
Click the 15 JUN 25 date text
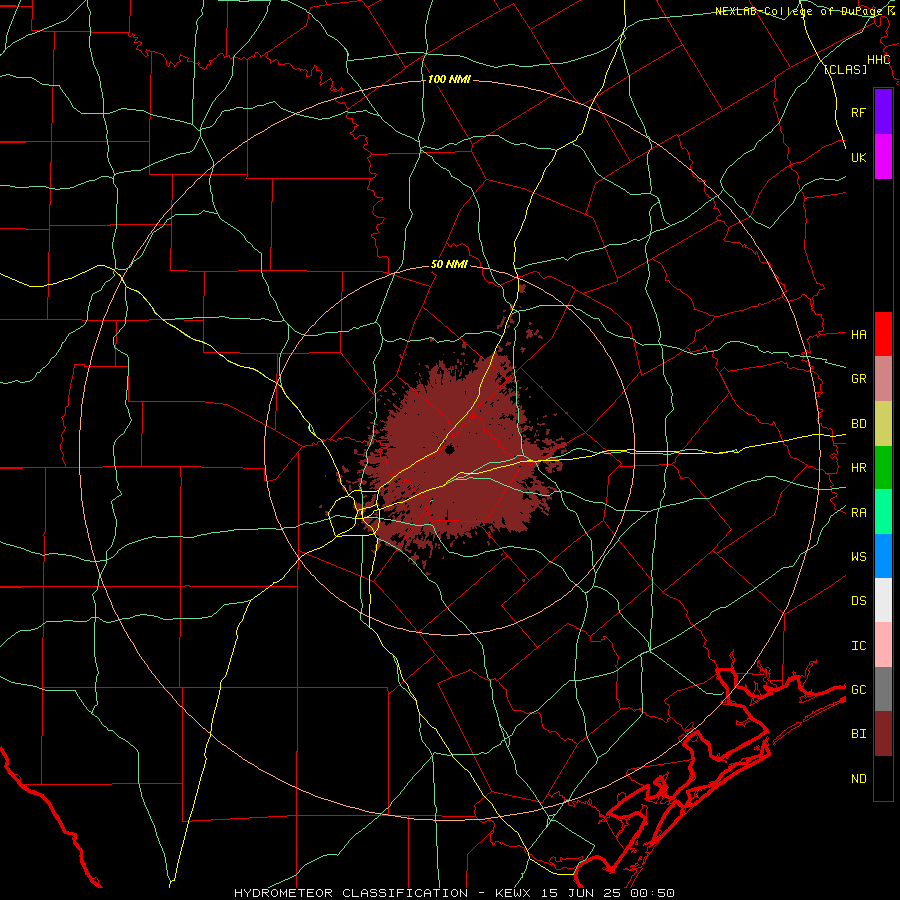click(x=585, y=893)
